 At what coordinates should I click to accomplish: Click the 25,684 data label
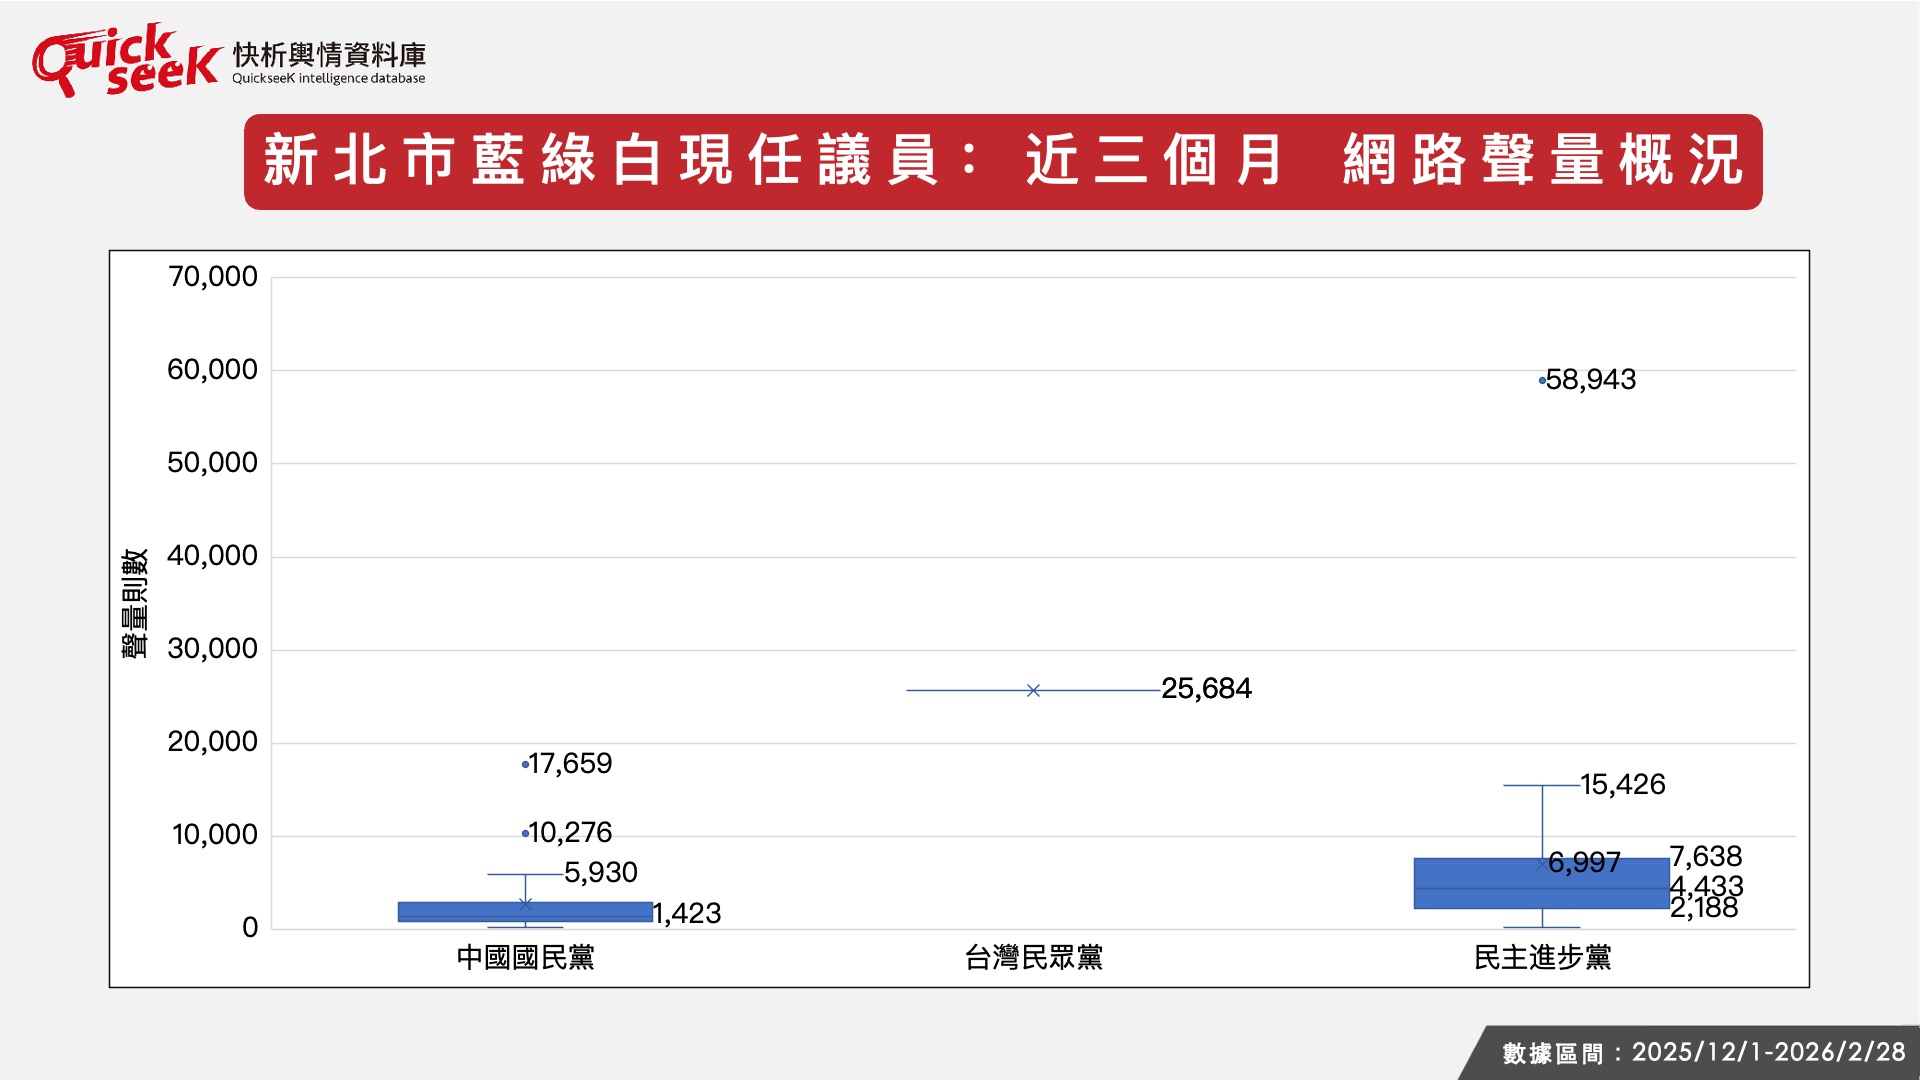[1206, 689]
